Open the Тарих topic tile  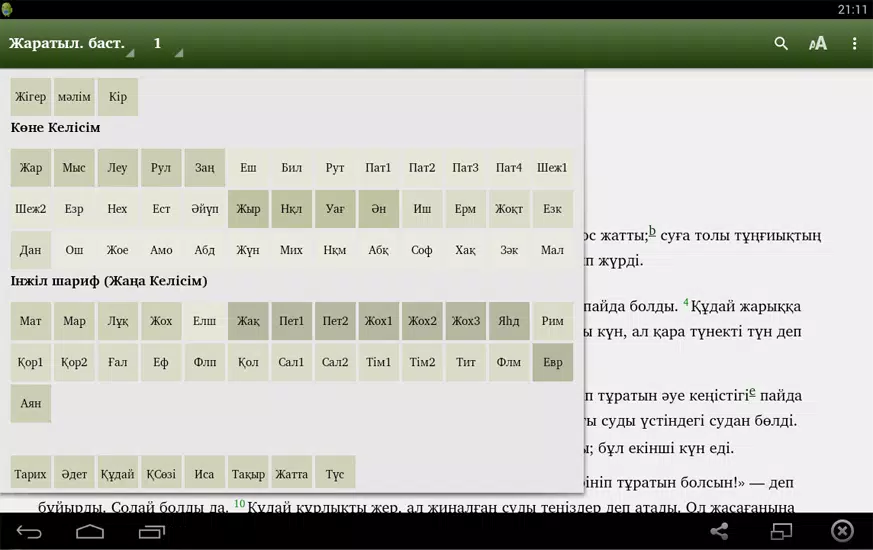coord(31,474)
